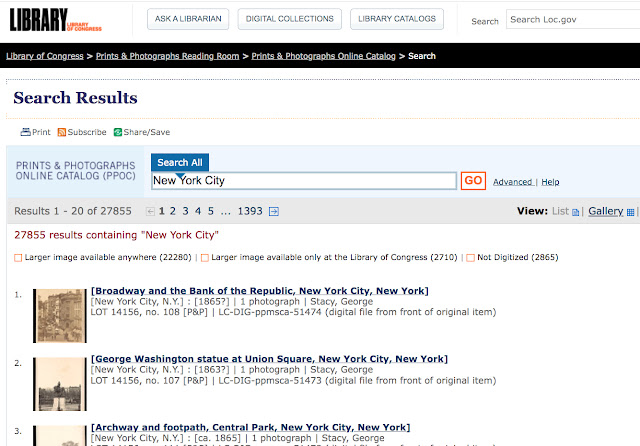Click the orange GO search button

[473, 181]
